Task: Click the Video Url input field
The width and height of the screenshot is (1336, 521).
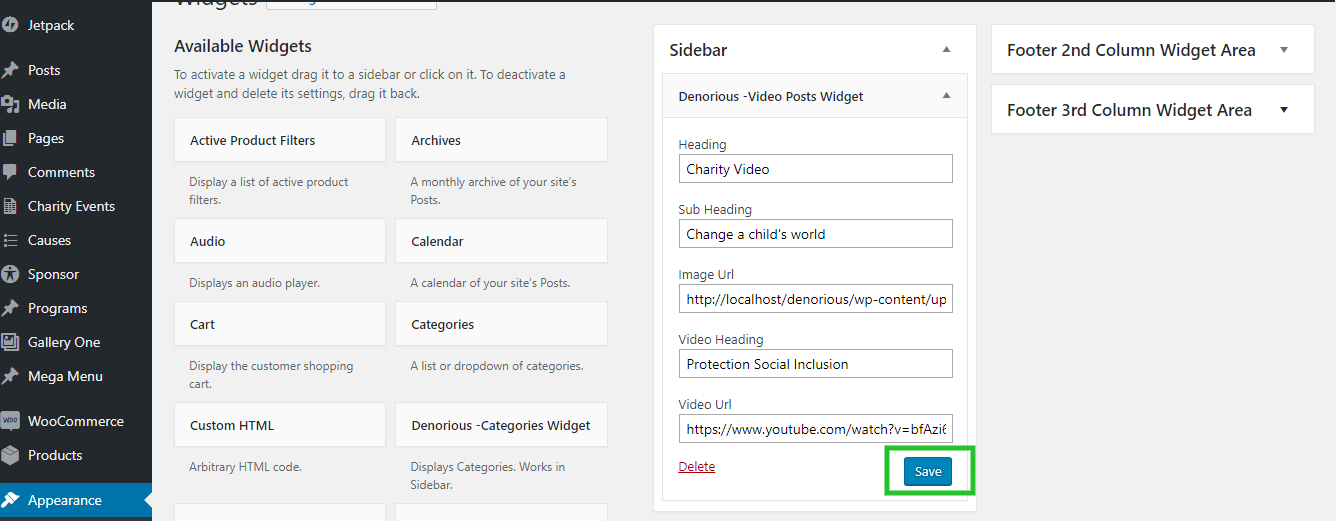Action: pyautogui.click(x=815, y=429)
